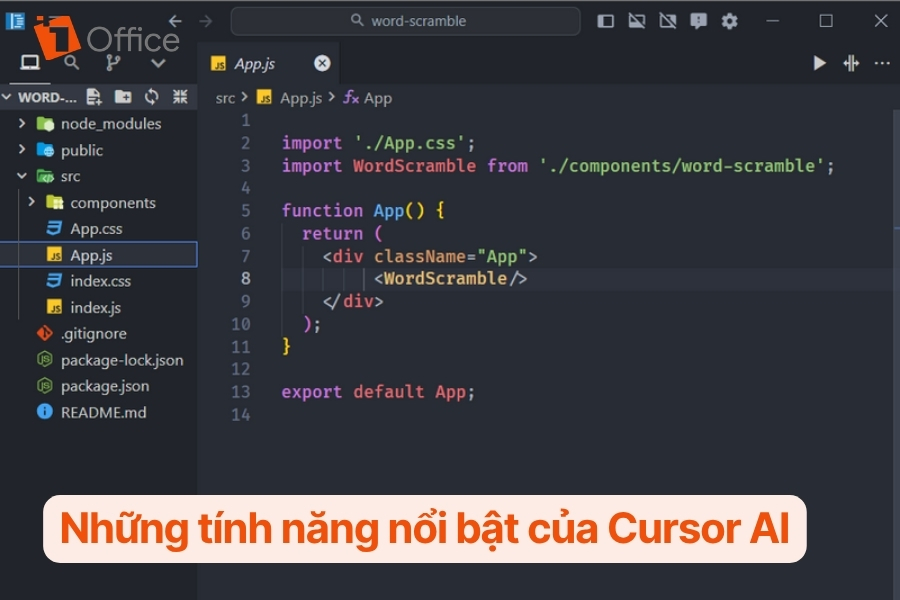The height and width of the screenshot is (600, 900).
Task: Maximize the editor window
Action: point(826,21)
